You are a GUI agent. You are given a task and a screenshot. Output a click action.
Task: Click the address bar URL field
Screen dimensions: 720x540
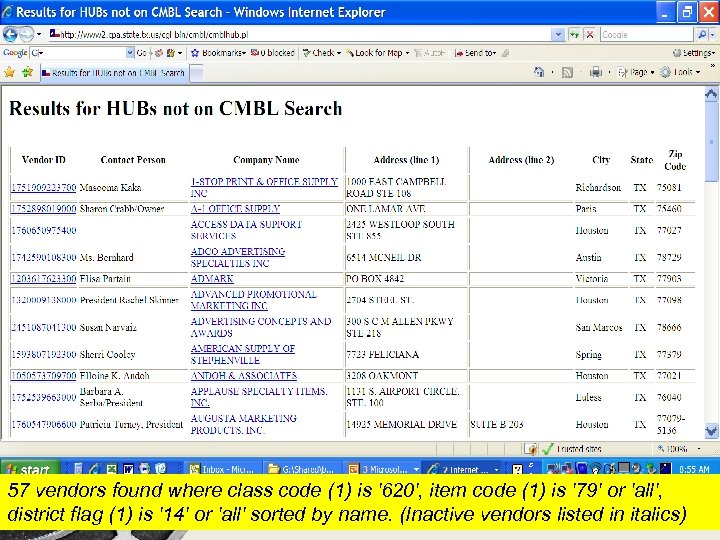[x=299, y=34]
